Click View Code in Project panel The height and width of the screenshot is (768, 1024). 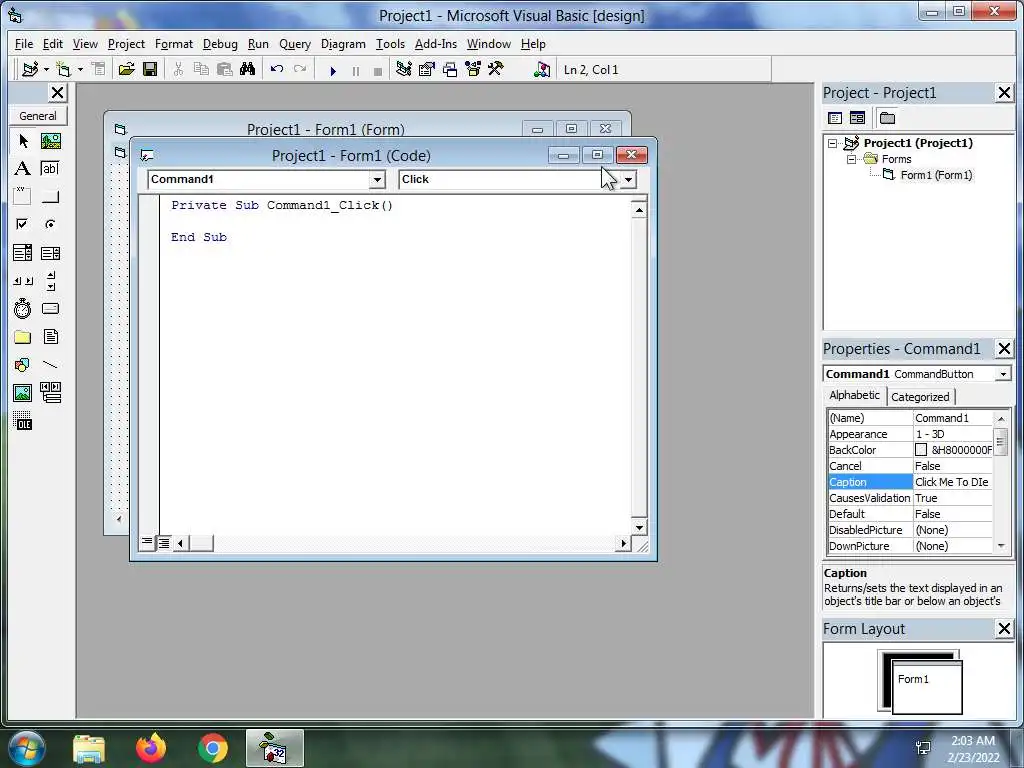coord(835,118)
